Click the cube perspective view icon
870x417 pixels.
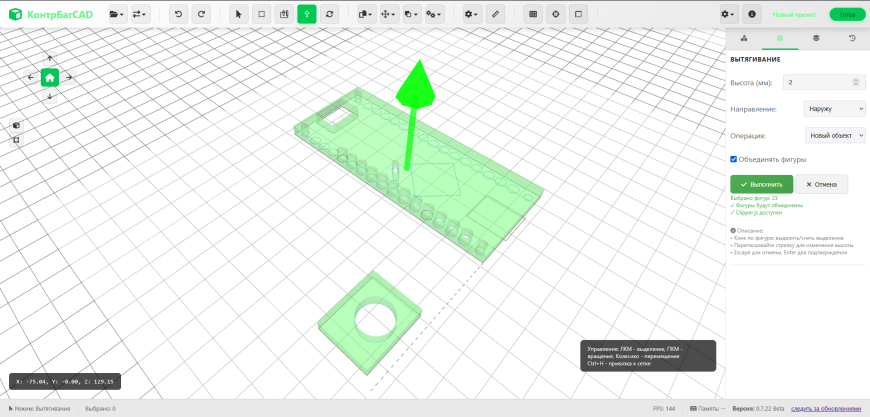[x=17, y=125]
